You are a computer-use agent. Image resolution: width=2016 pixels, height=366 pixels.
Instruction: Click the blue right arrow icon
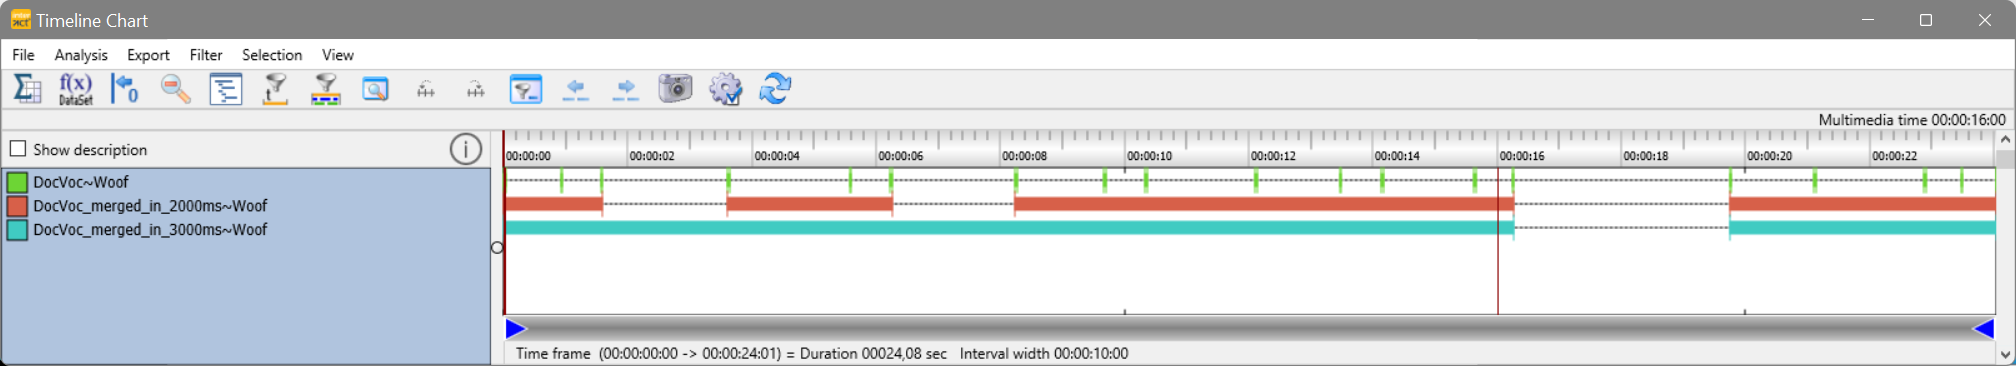click(x=626, y=90)
